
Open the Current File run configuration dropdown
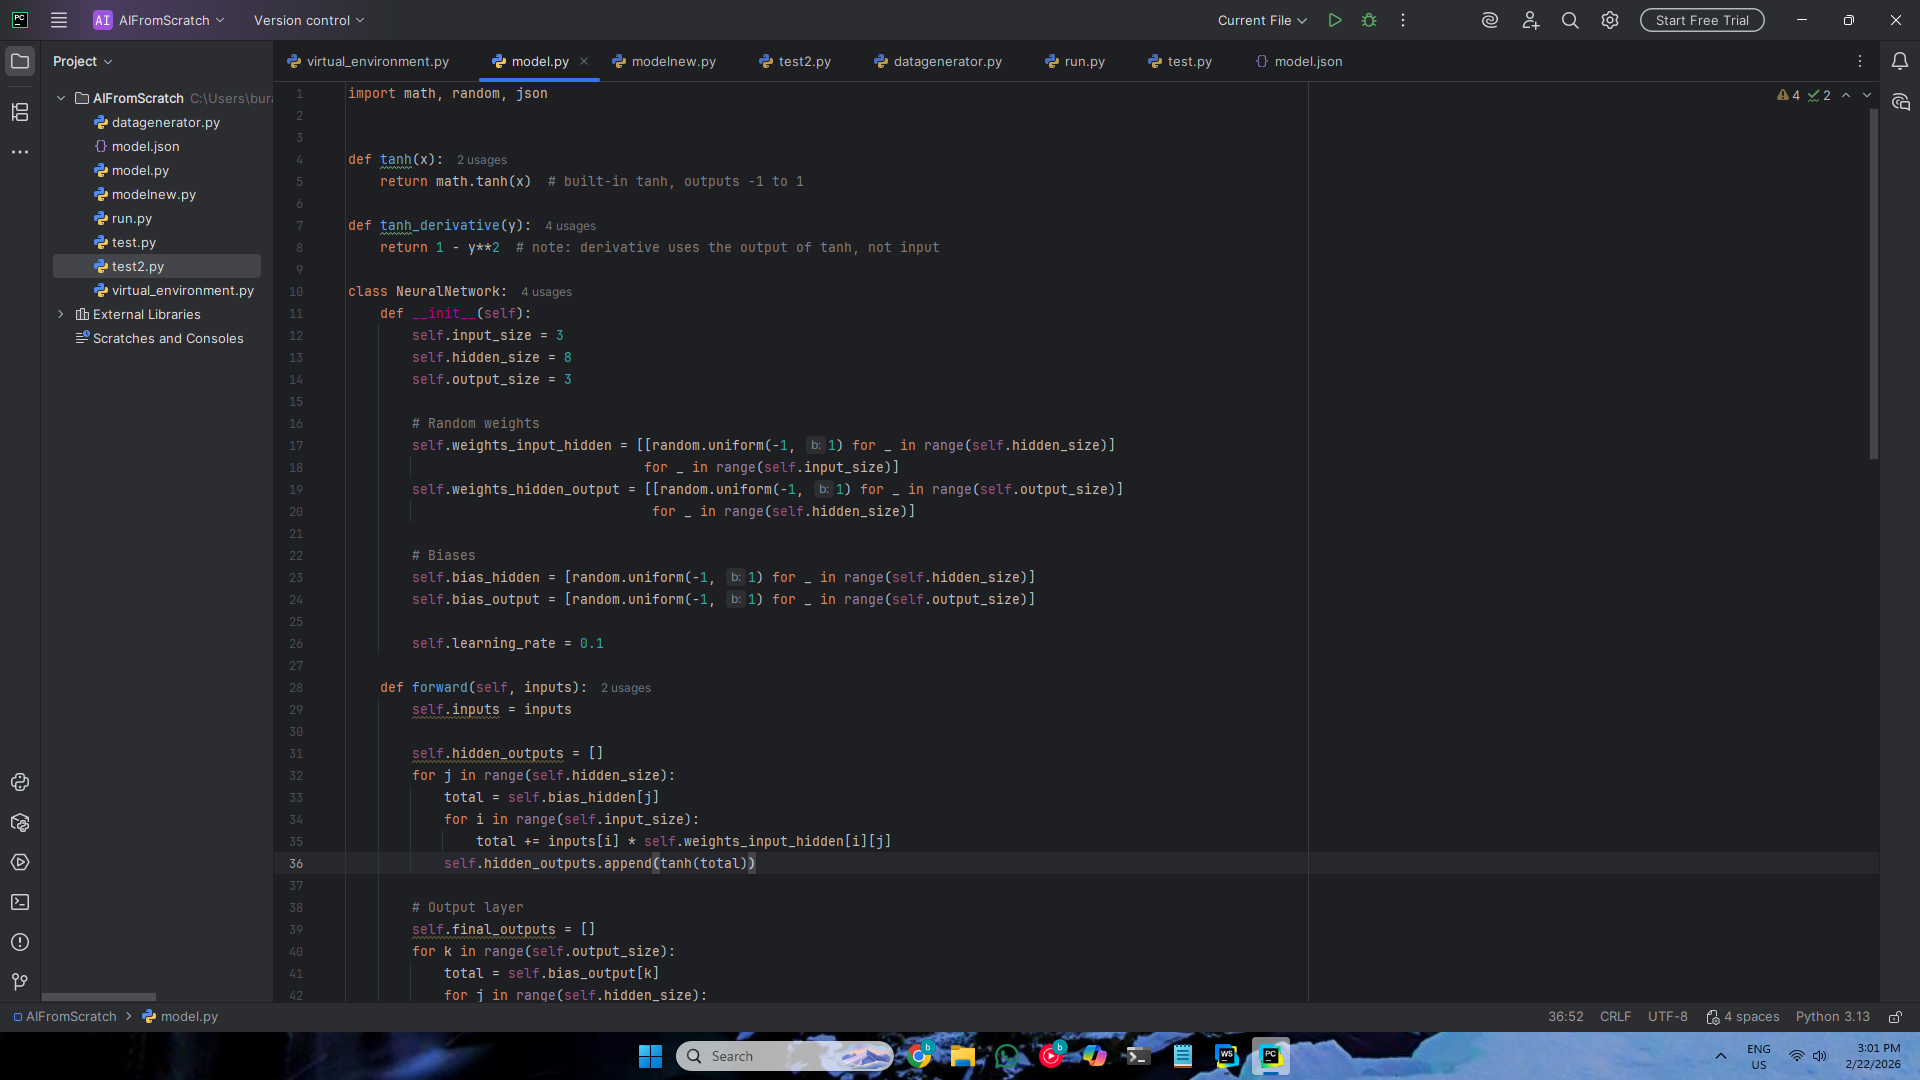[x=1262, y=20]
